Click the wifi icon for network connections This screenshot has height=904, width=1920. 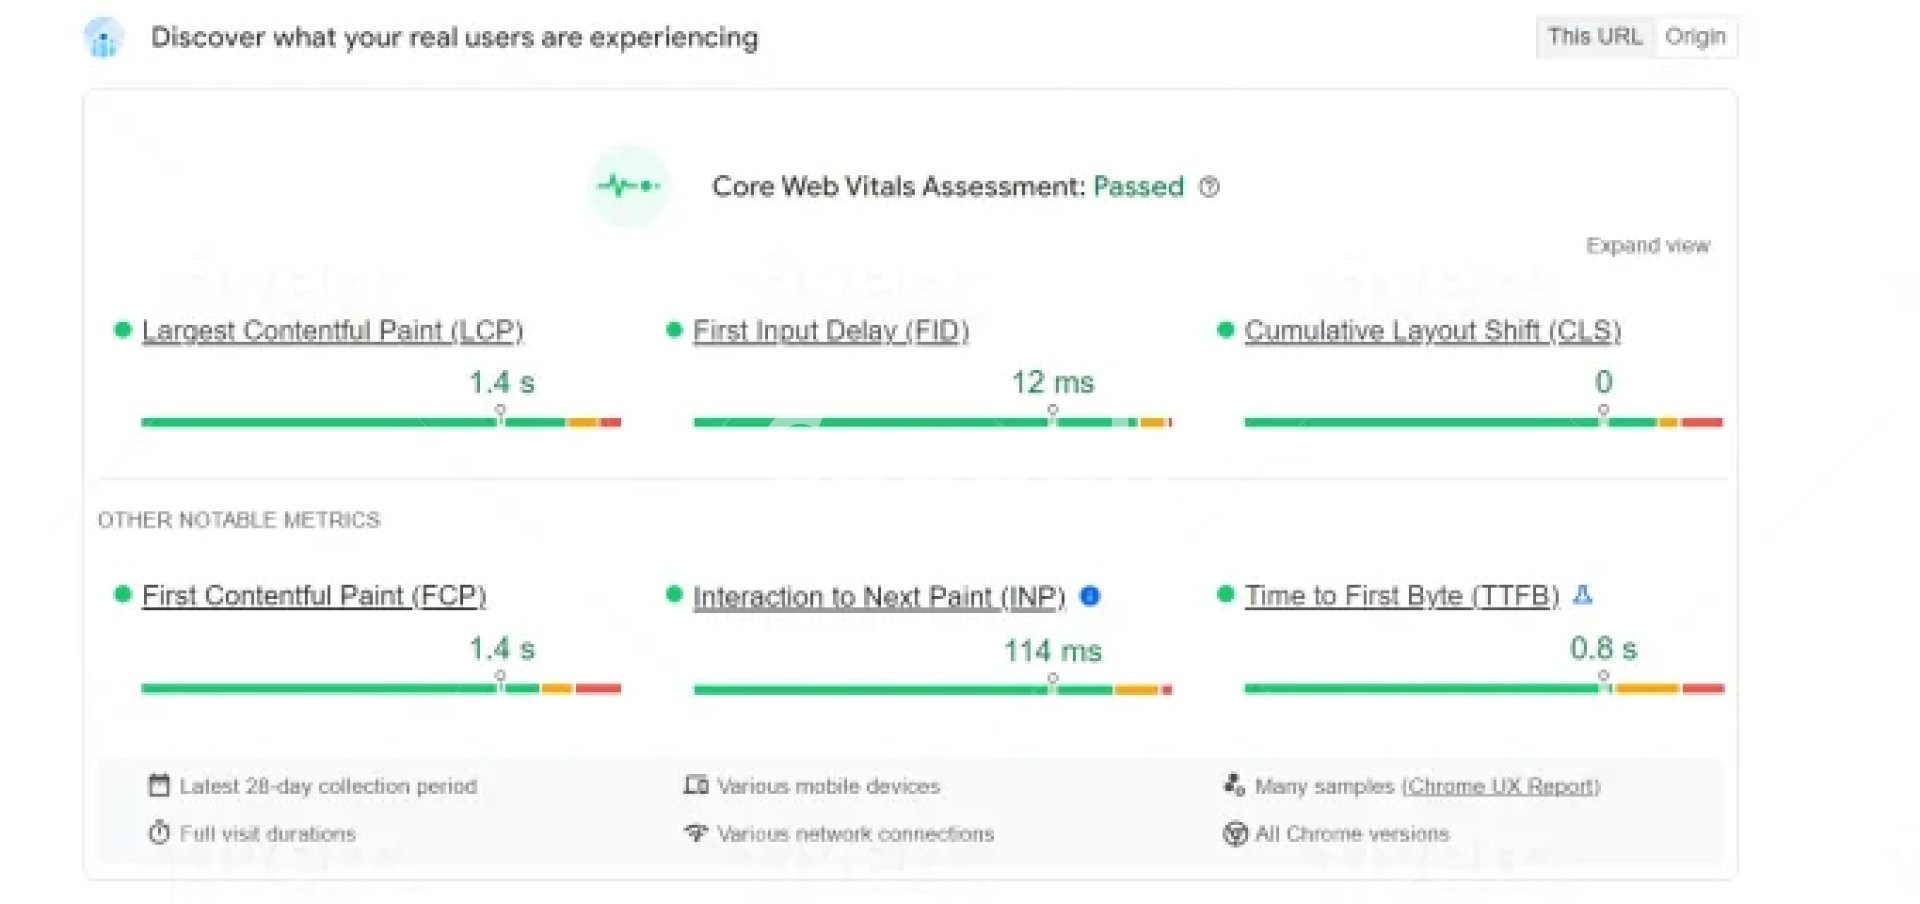[x=696, y=832]
